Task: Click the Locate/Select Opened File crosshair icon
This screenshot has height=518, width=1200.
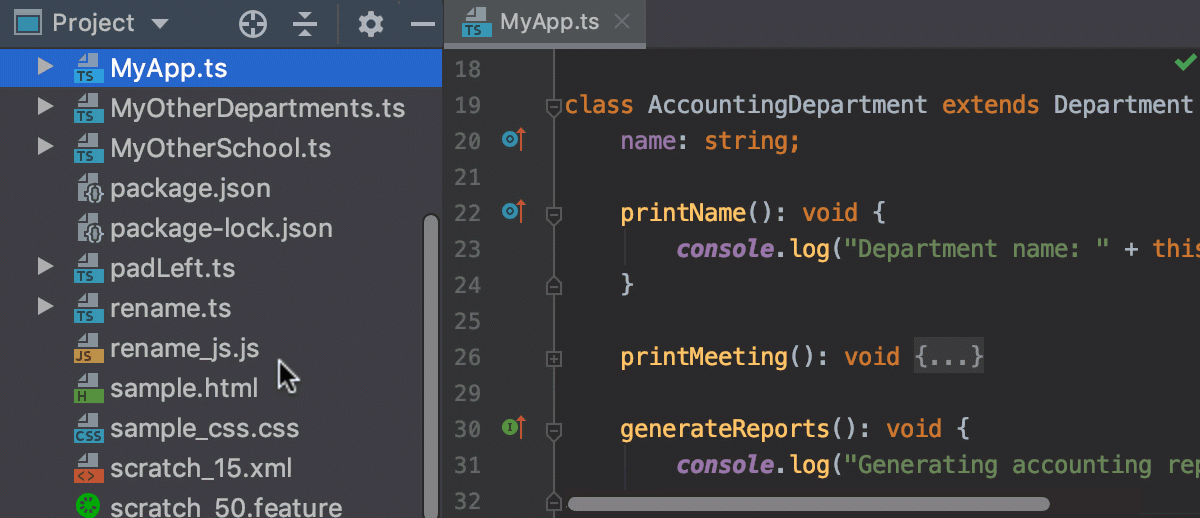Action: pyautogui.click(x=253, y=24)
